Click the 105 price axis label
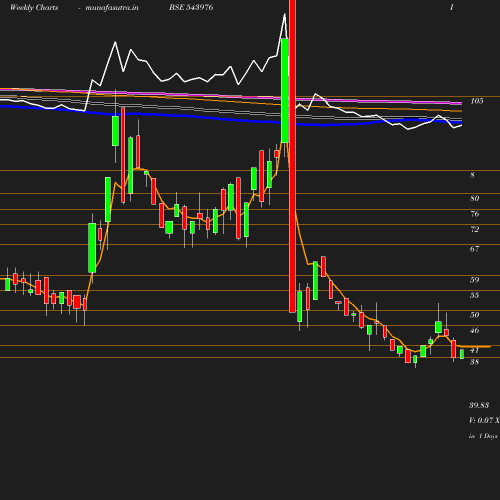500x500 pixels. (x=477, y=101)
